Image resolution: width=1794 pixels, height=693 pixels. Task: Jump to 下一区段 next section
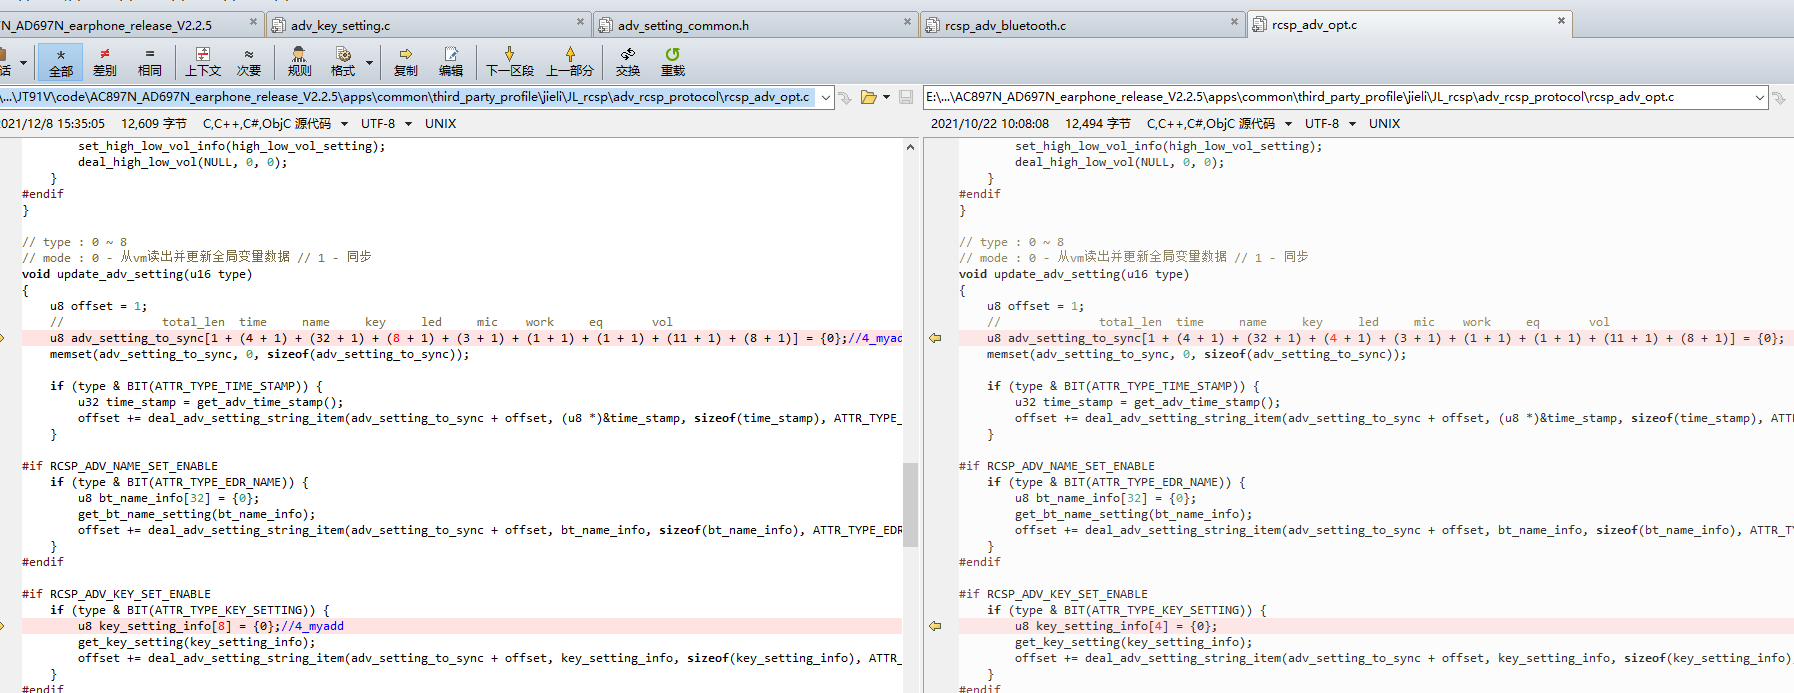click(x=510, y=62)
